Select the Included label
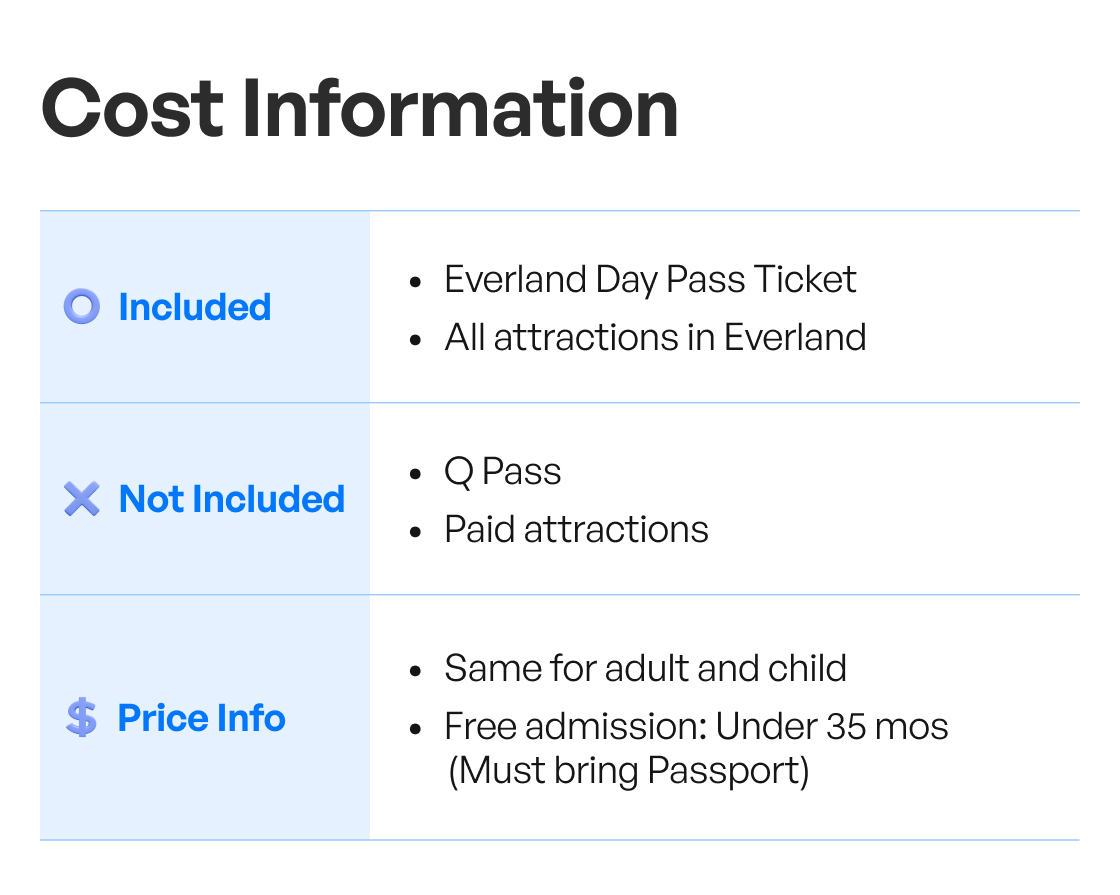Screen dimensions: 1120x895 point(194,307)
